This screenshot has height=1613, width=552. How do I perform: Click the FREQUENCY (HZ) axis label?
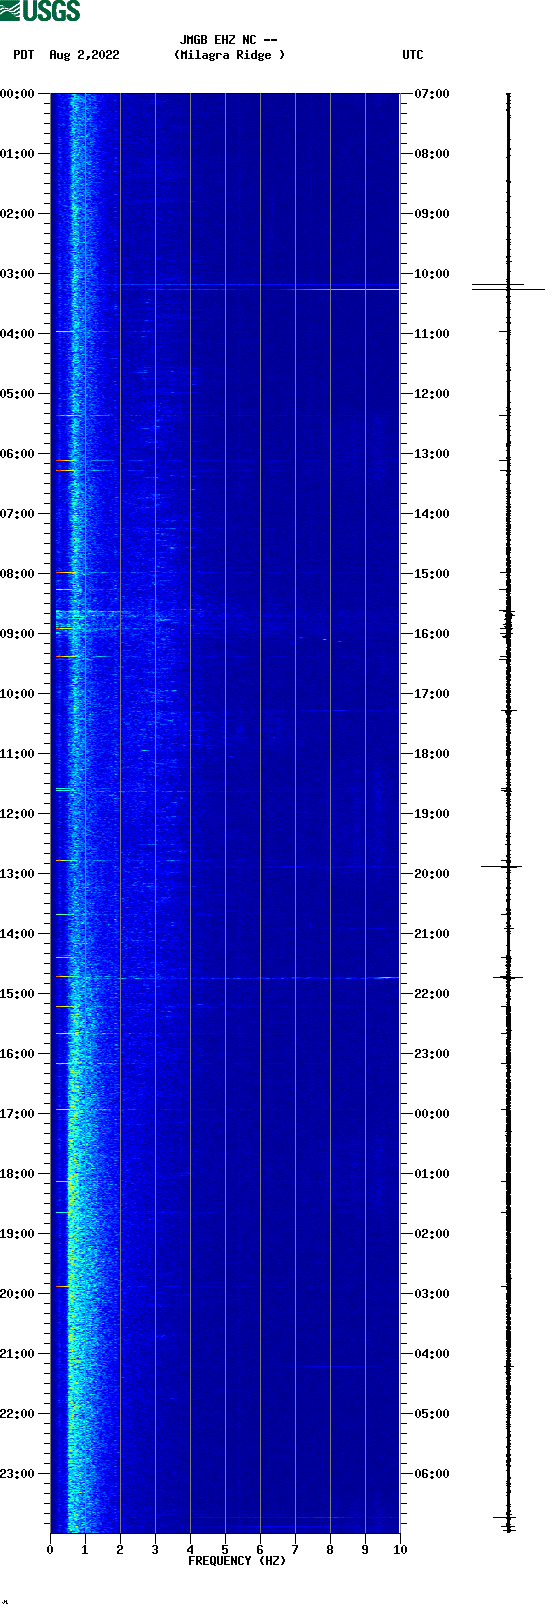click(237, 1561)
